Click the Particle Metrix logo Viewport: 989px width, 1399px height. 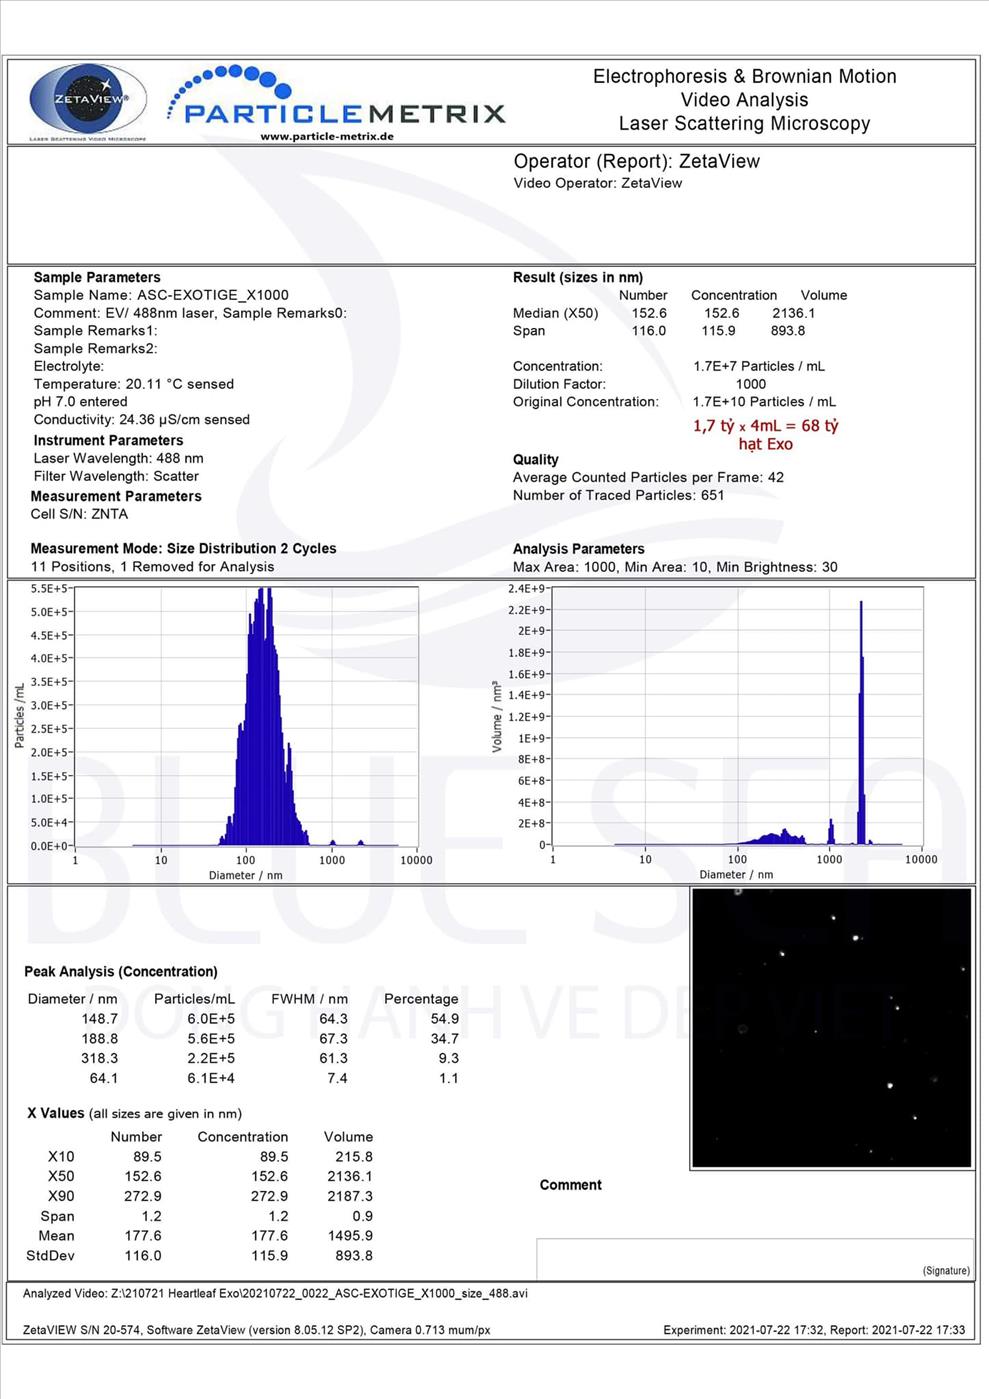point(340,103)
